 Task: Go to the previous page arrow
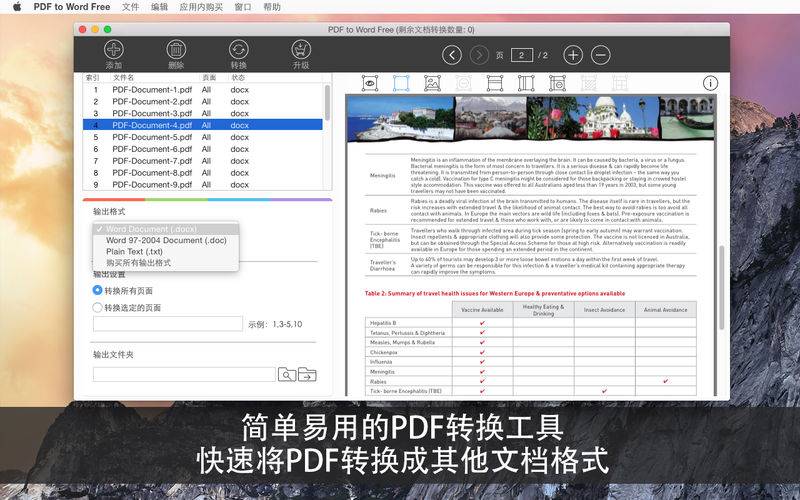pos(452,55)
